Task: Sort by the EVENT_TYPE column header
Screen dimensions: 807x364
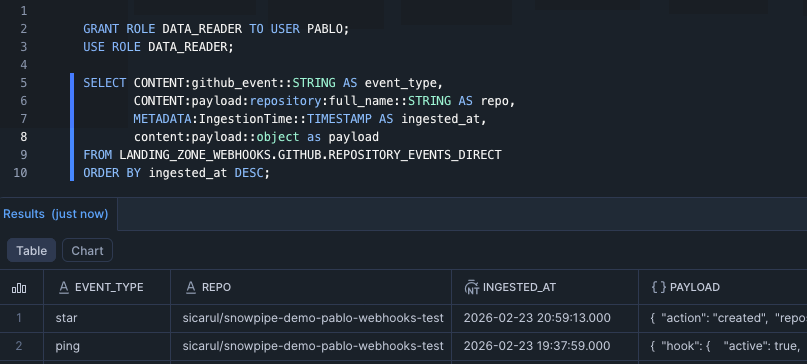Action: [107, 287]
